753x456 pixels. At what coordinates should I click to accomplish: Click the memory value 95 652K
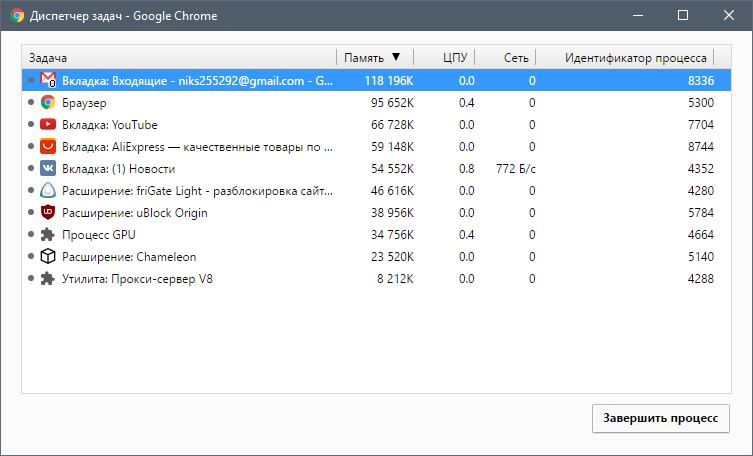392,103
